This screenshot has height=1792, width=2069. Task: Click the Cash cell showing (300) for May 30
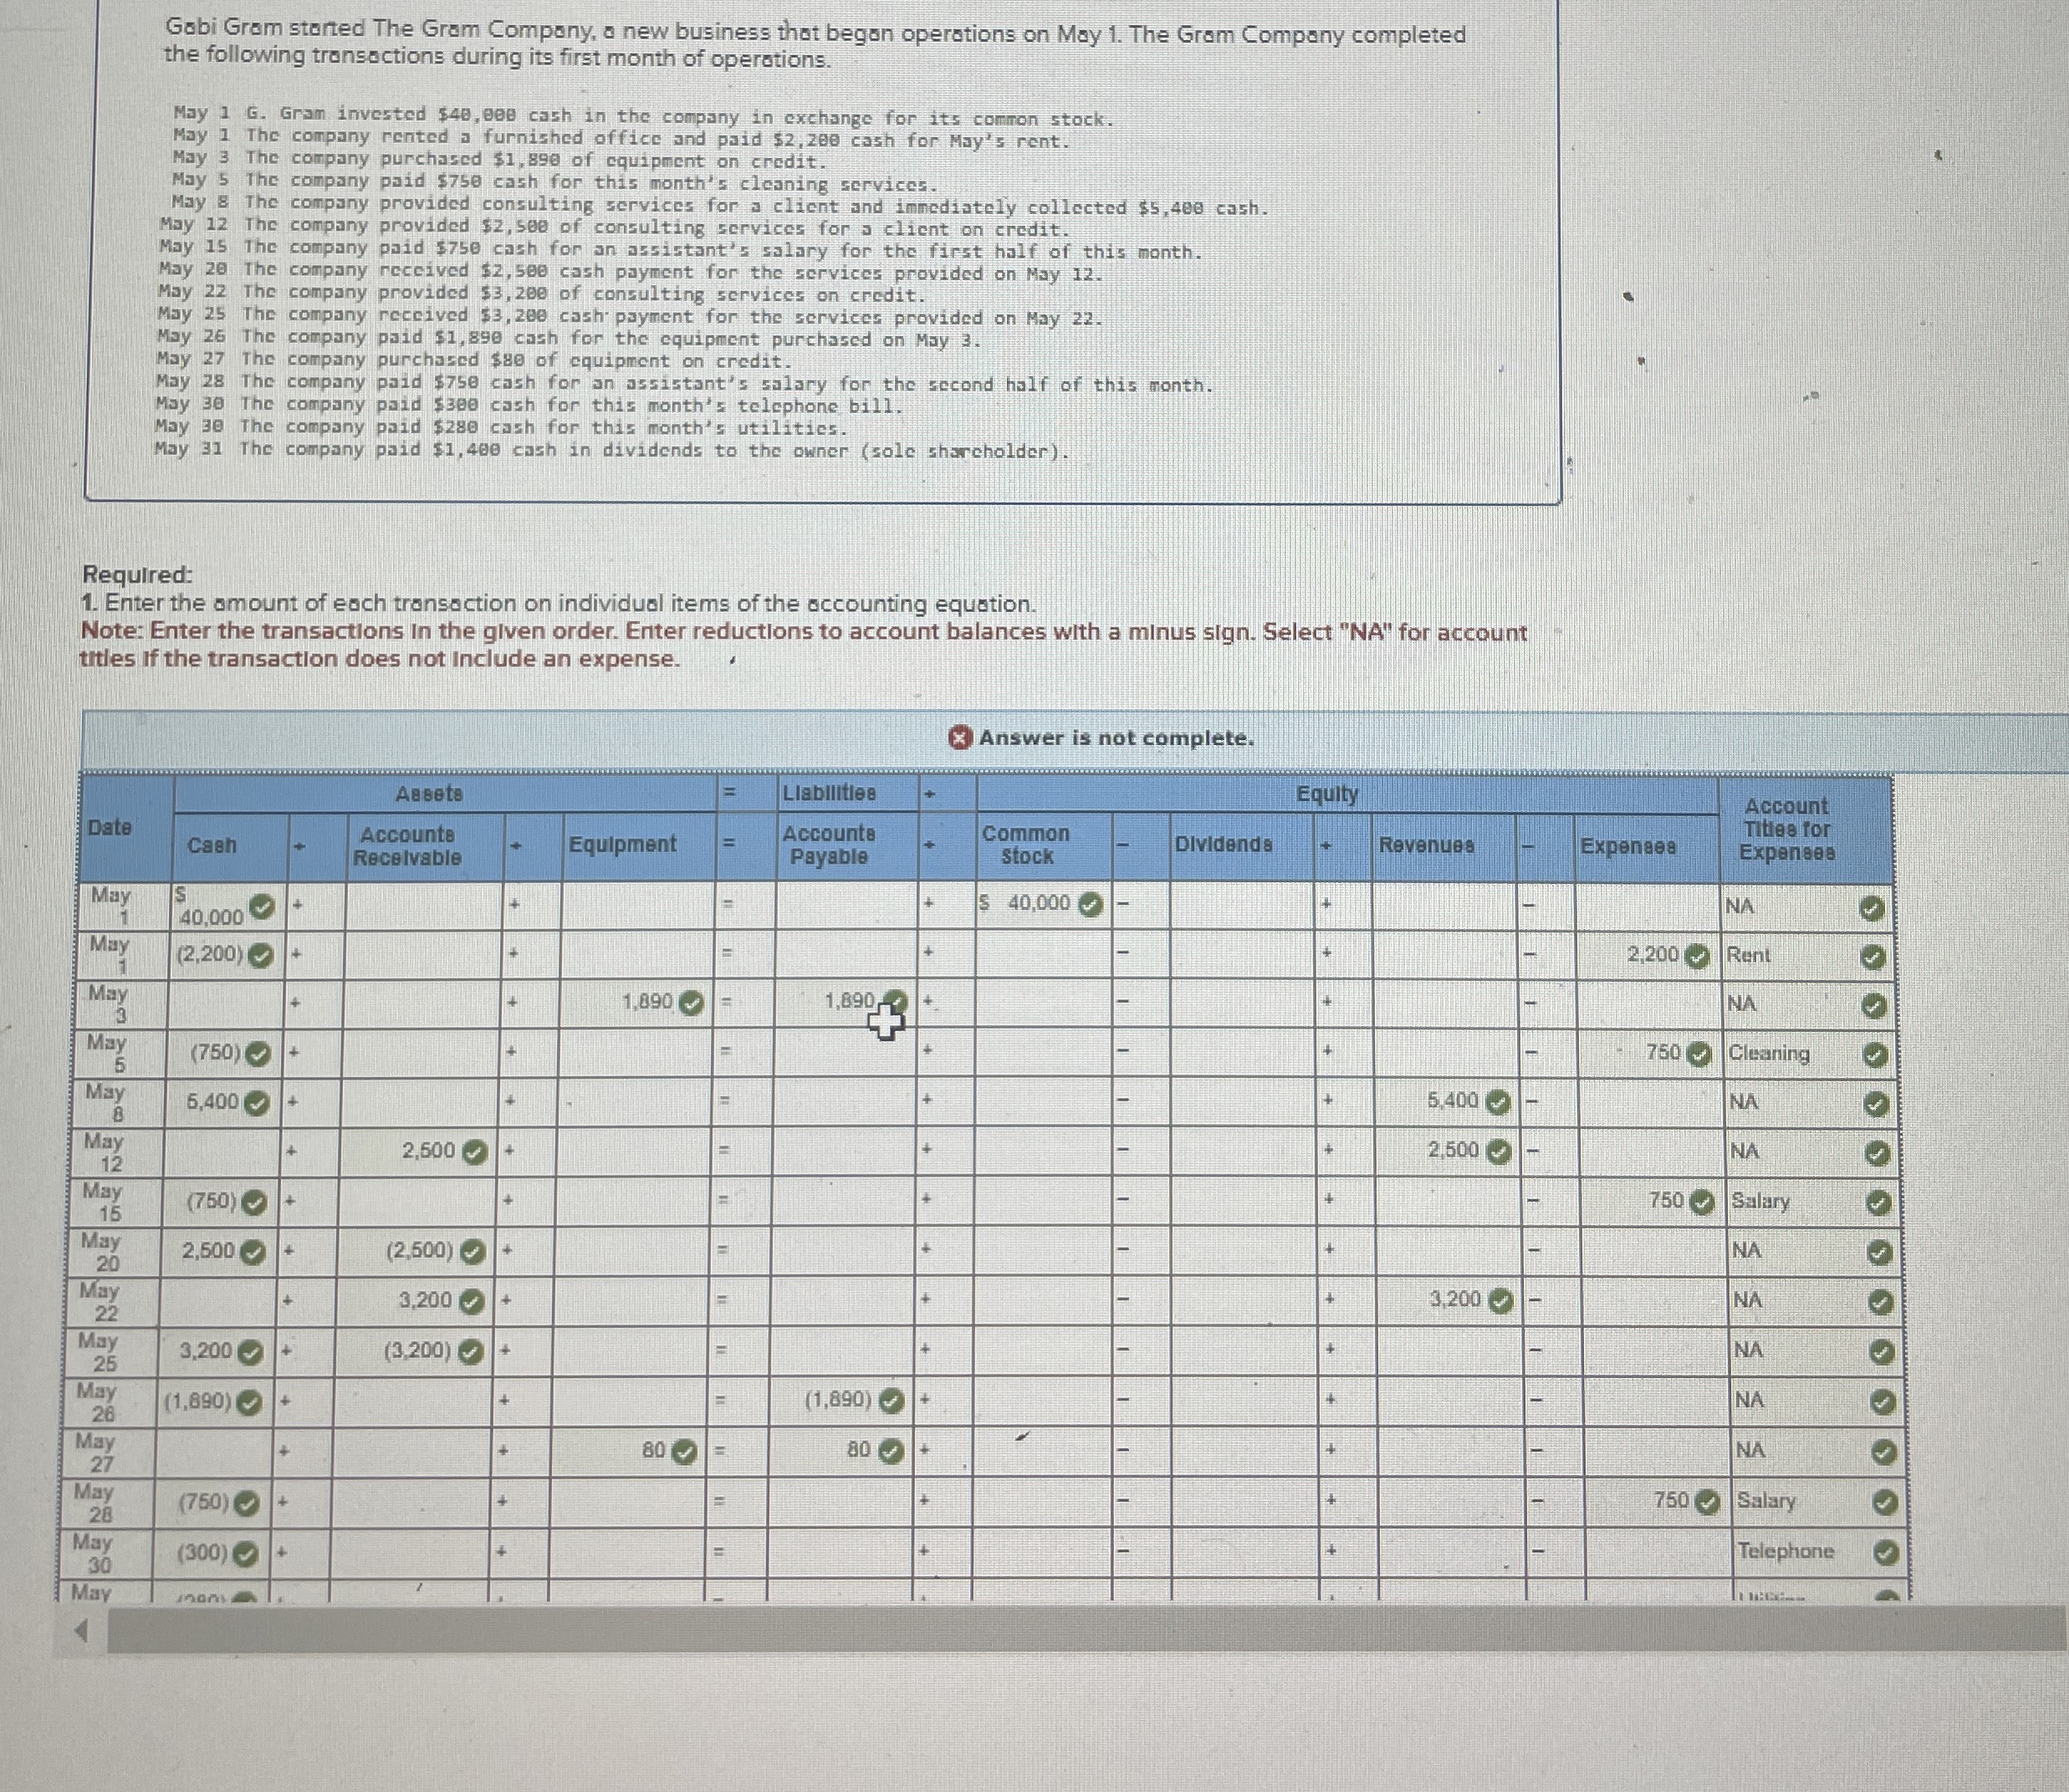click(203, 1553)
